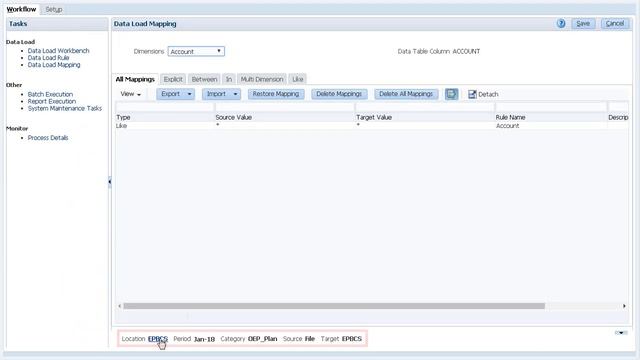Click the Rule Name filter field
Screen dimensions: 640x360
click(551, 107)
